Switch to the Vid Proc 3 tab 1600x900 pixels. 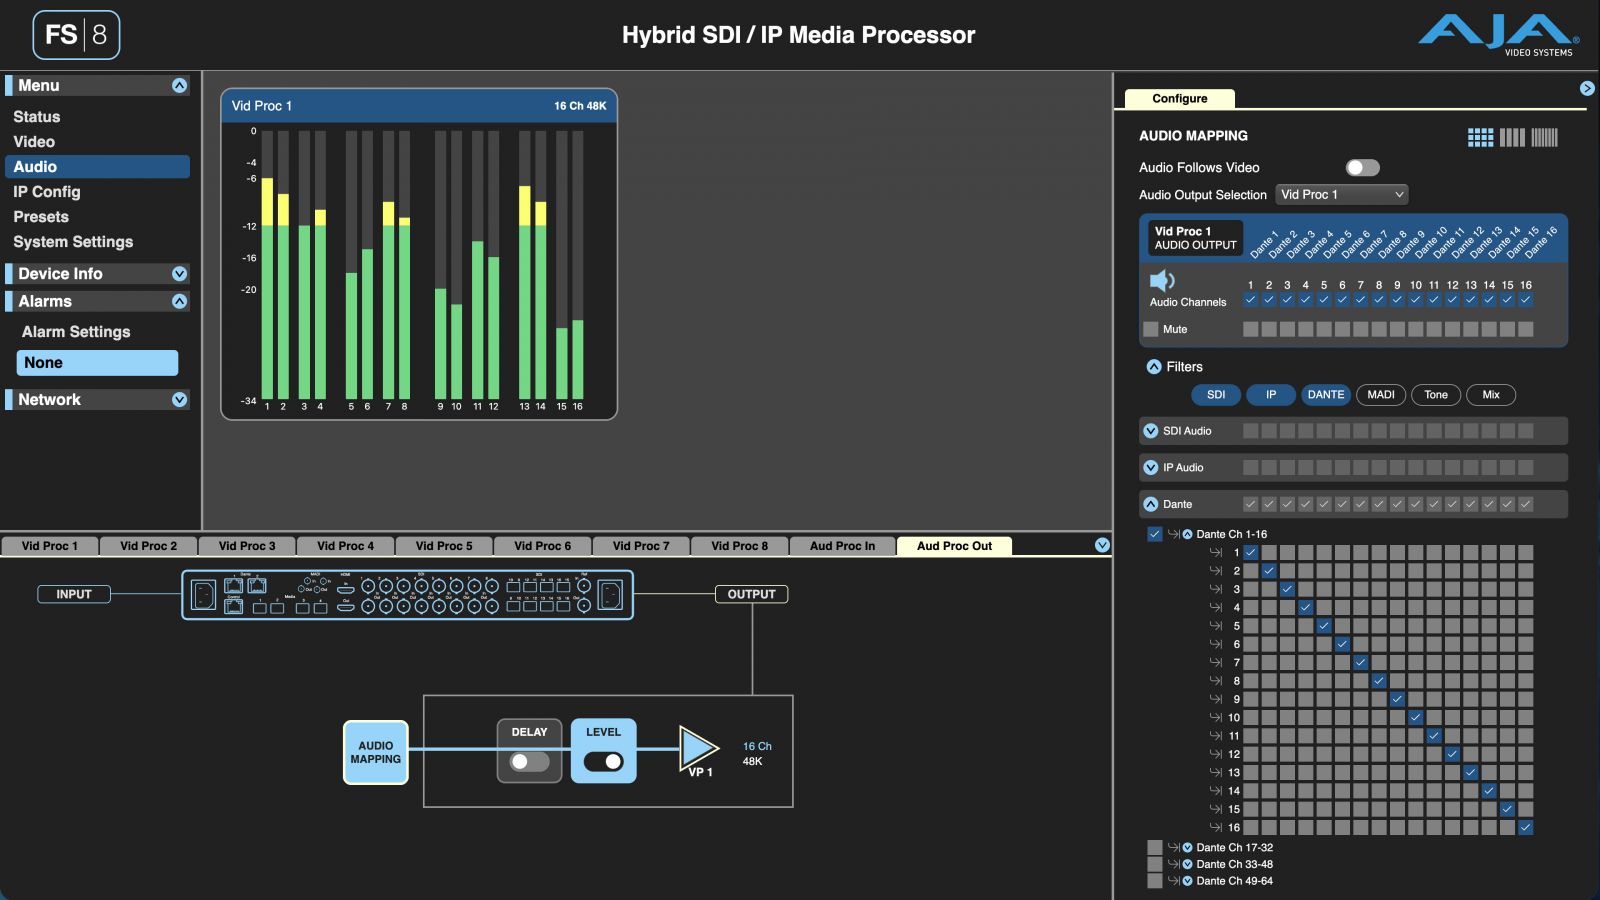tap(247, 546)
